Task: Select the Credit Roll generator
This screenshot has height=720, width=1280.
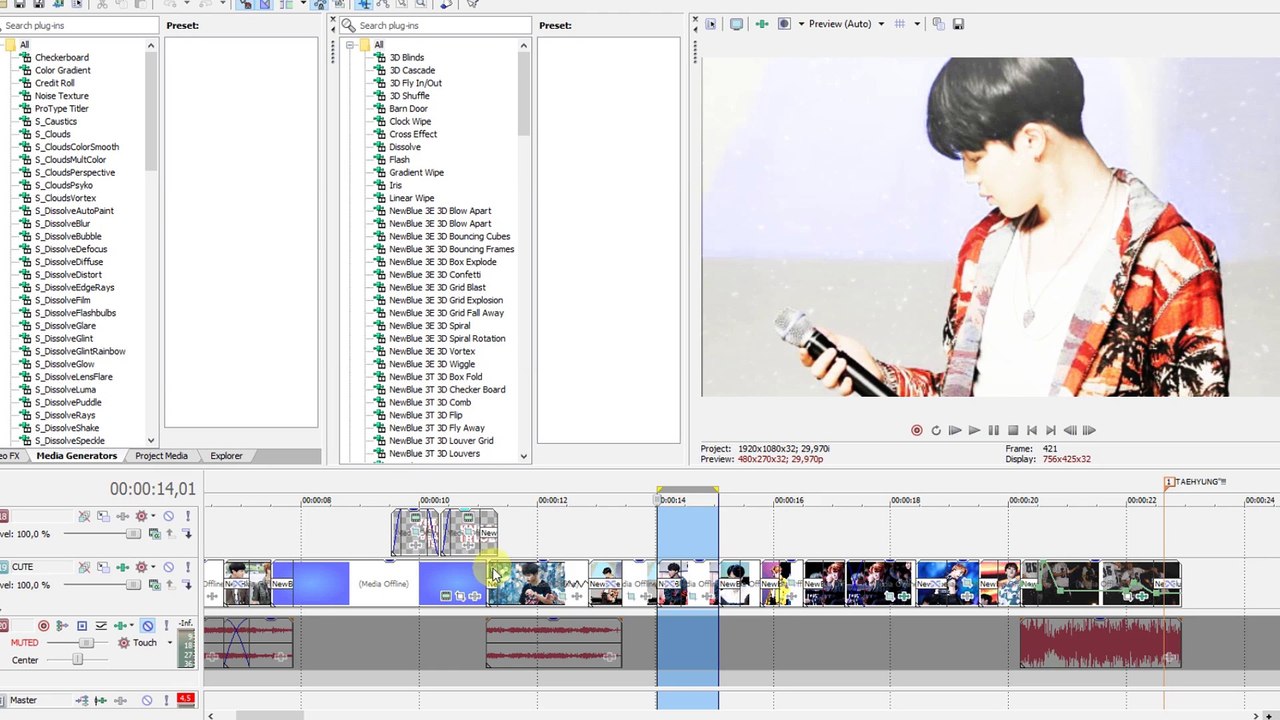Action: pos(55,83)
